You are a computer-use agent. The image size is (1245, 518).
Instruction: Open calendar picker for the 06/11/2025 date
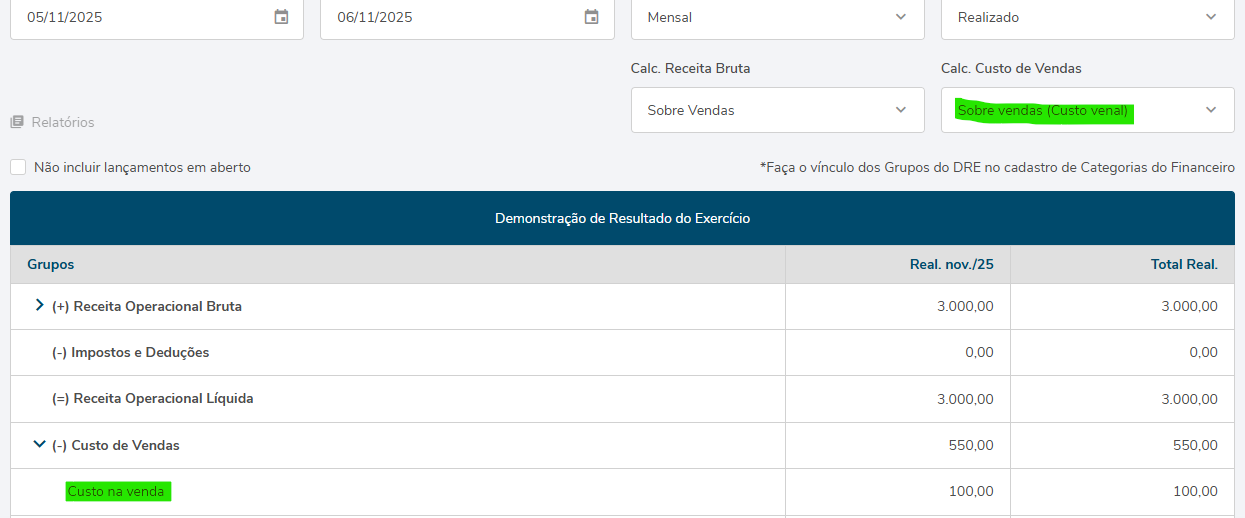591,17
